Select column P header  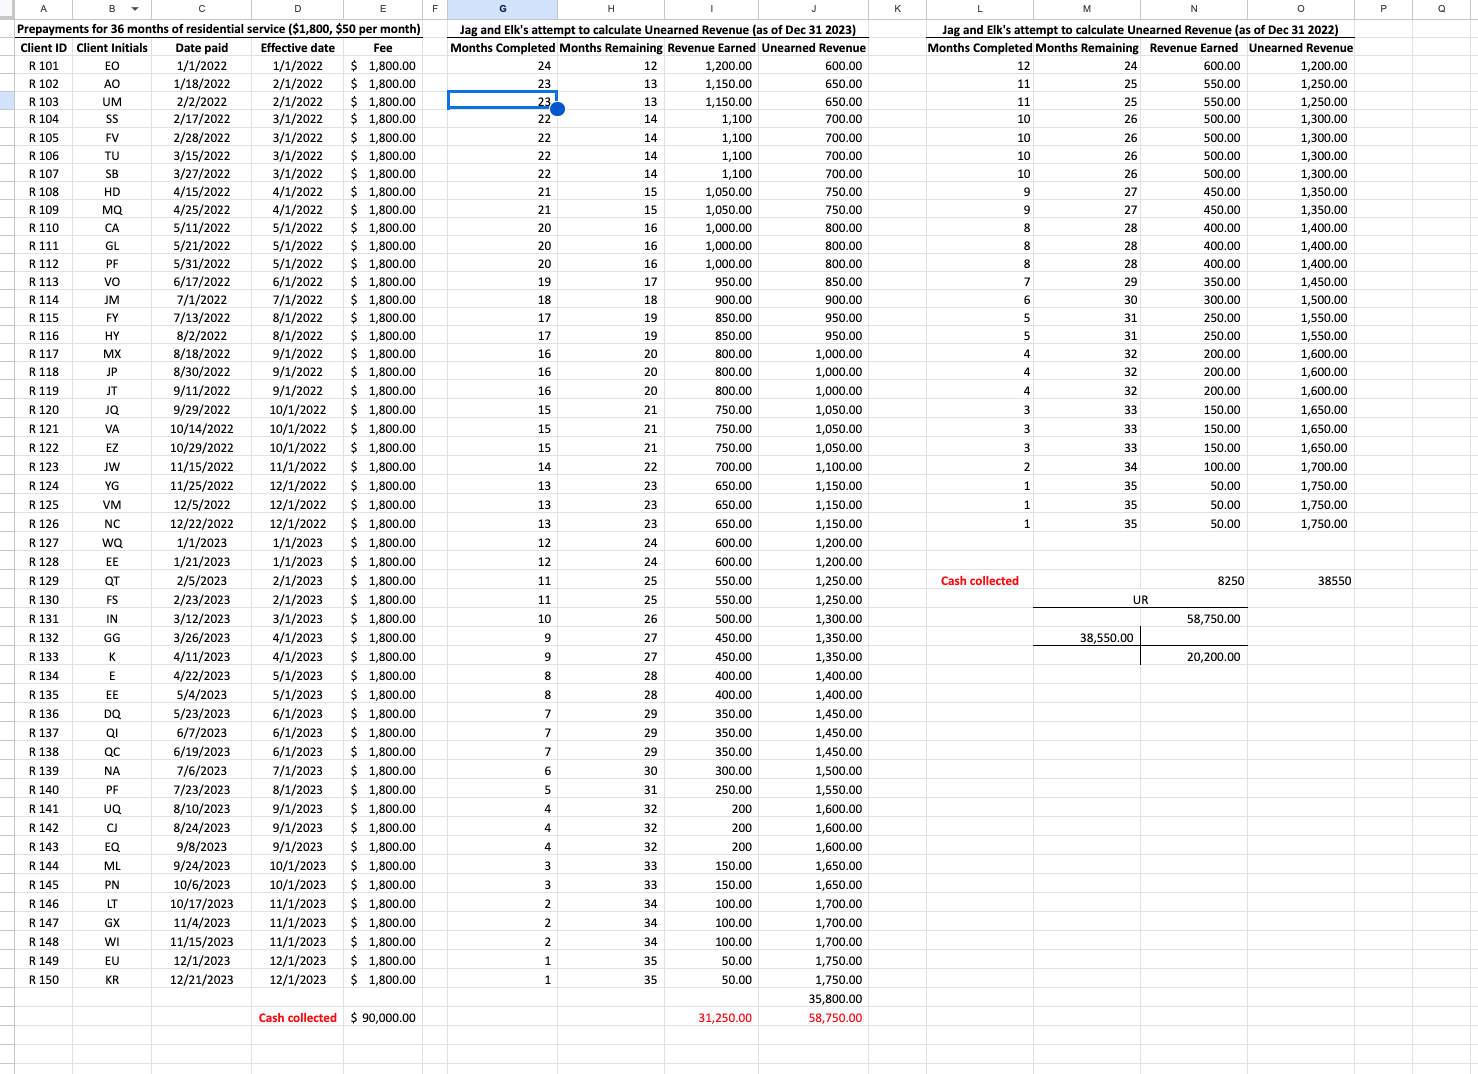pyautogui.click(x=1383, y=9)
